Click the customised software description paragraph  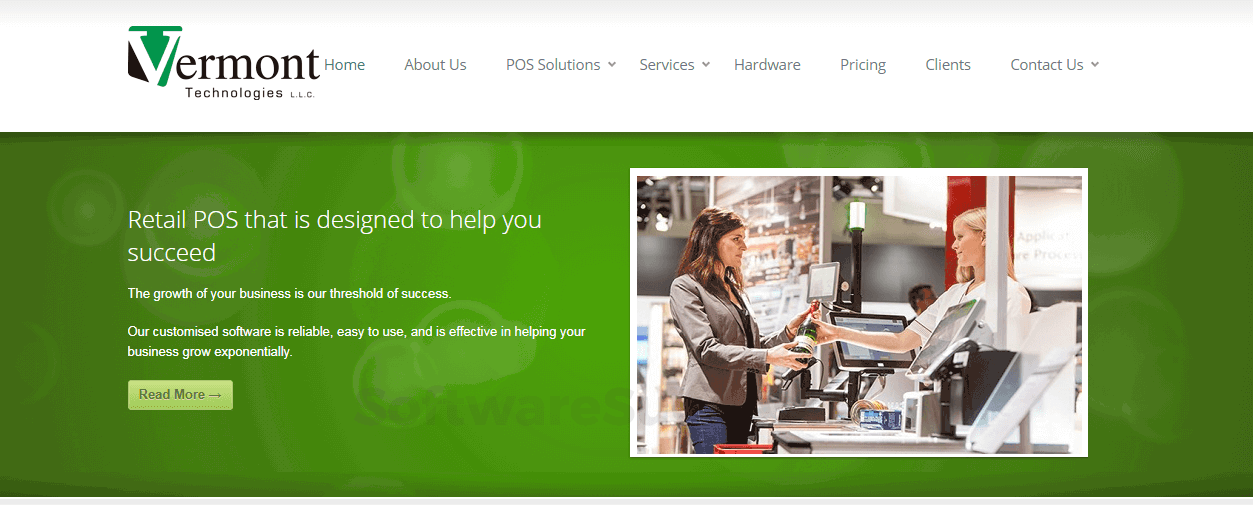click(x=357, y=341)
